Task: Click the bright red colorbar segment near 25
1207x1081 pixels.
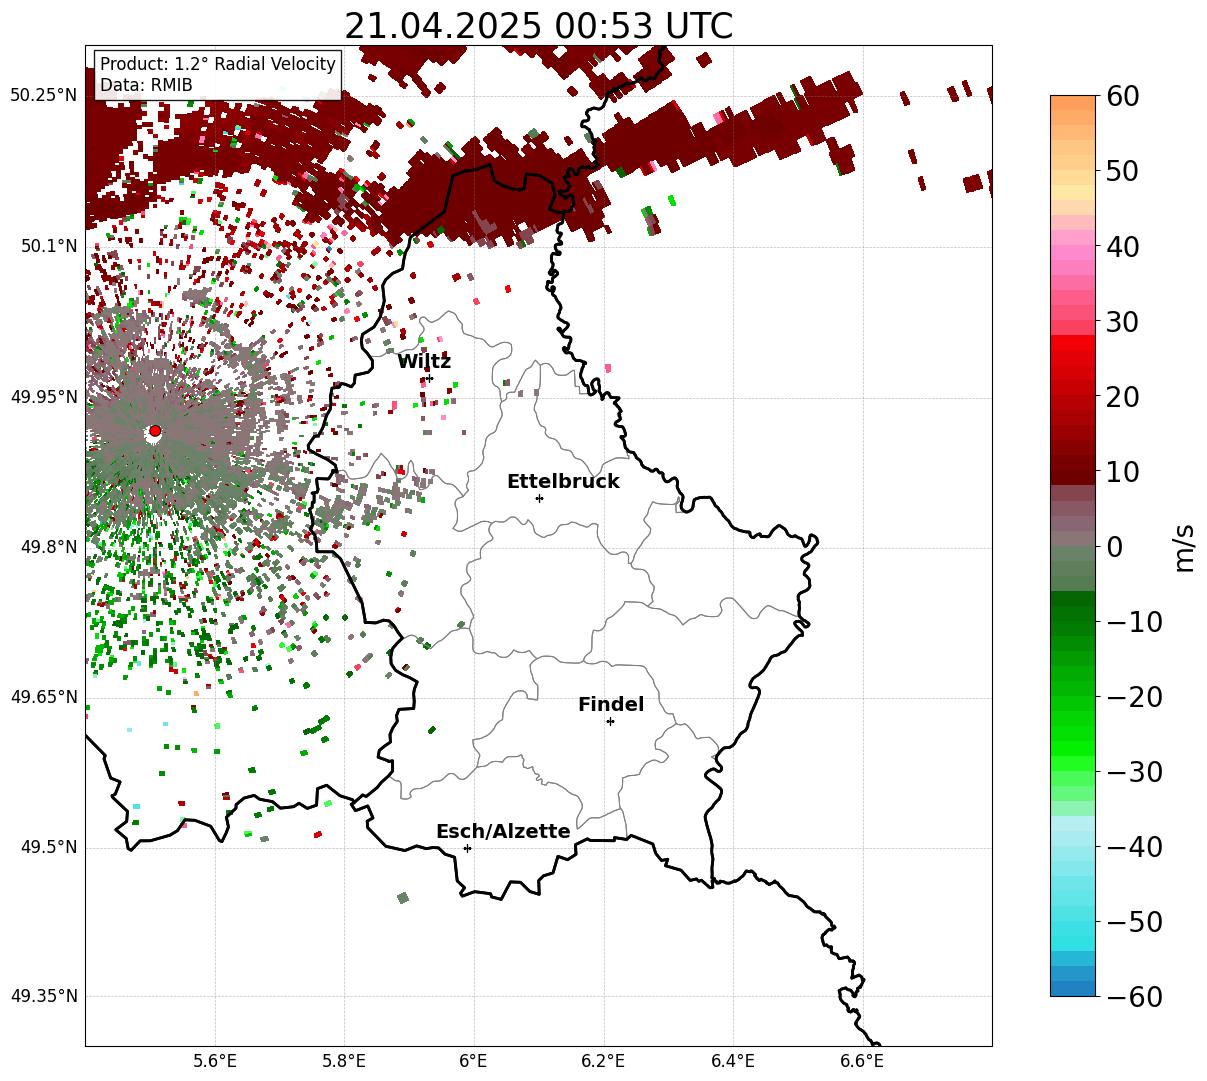Action: click(1073, 343)
